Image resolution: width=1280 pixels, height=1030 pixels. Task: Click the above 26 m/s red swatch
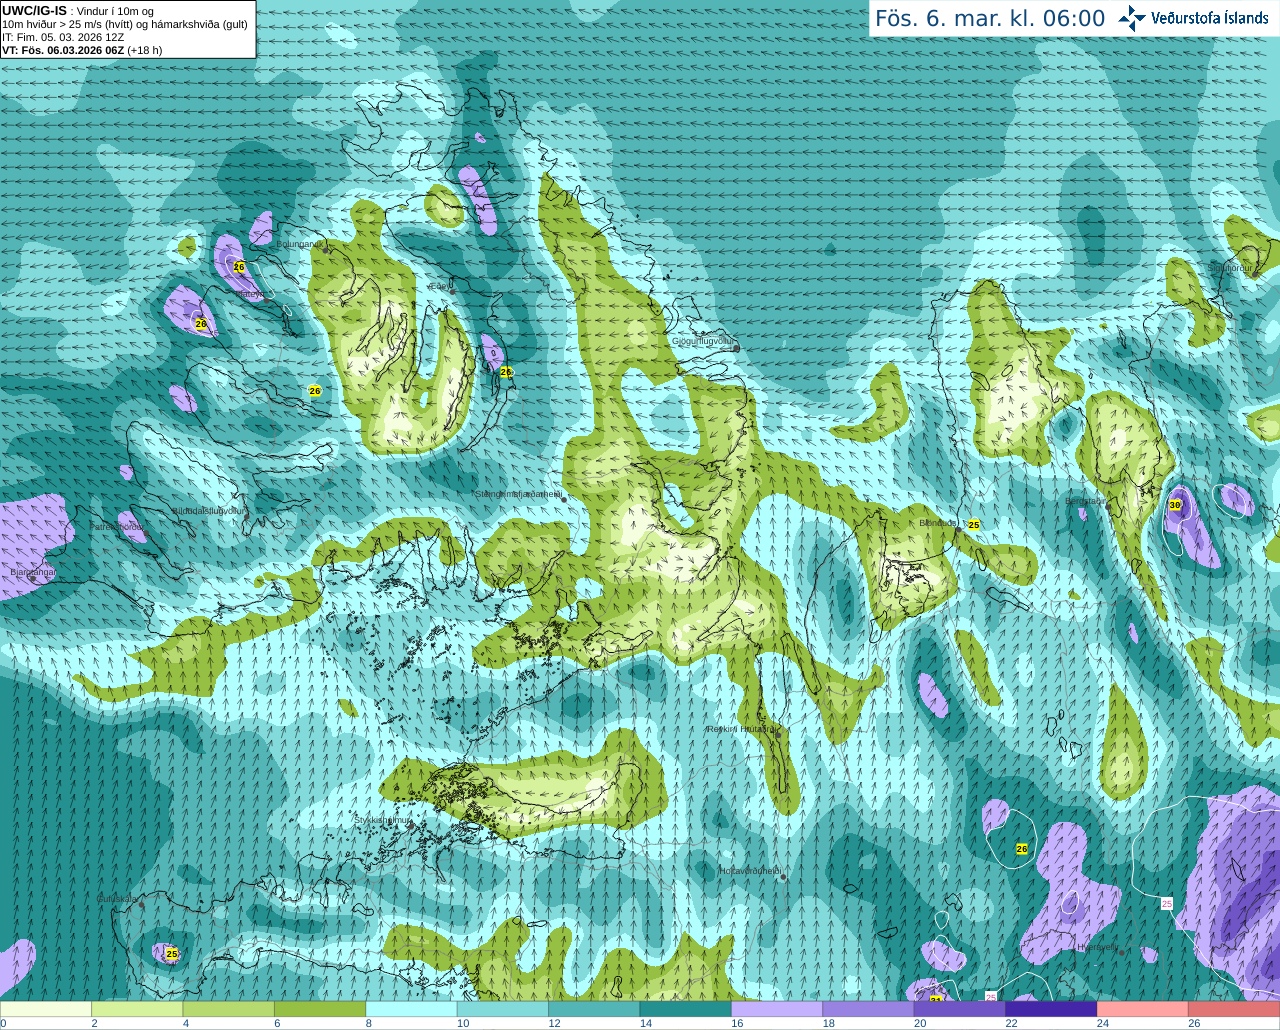tap(1234, 1009)
